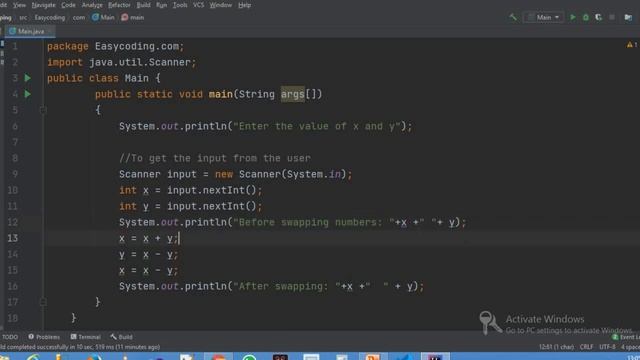Click the fold end marker at line 17
This screenshot has width=640, height=360.
click(x=43, y=302)
